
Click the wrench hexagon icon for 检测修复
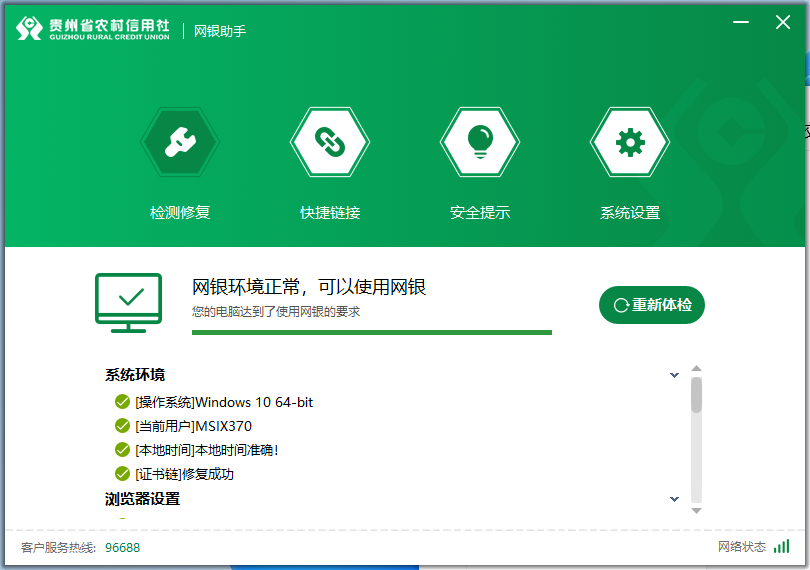pyautogui.click(x=180, y=142)
